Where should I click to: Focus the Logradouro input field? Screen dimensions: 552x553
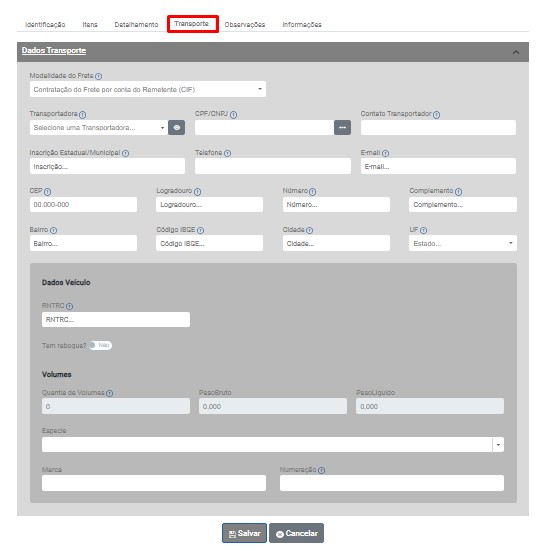pos(210,205)
